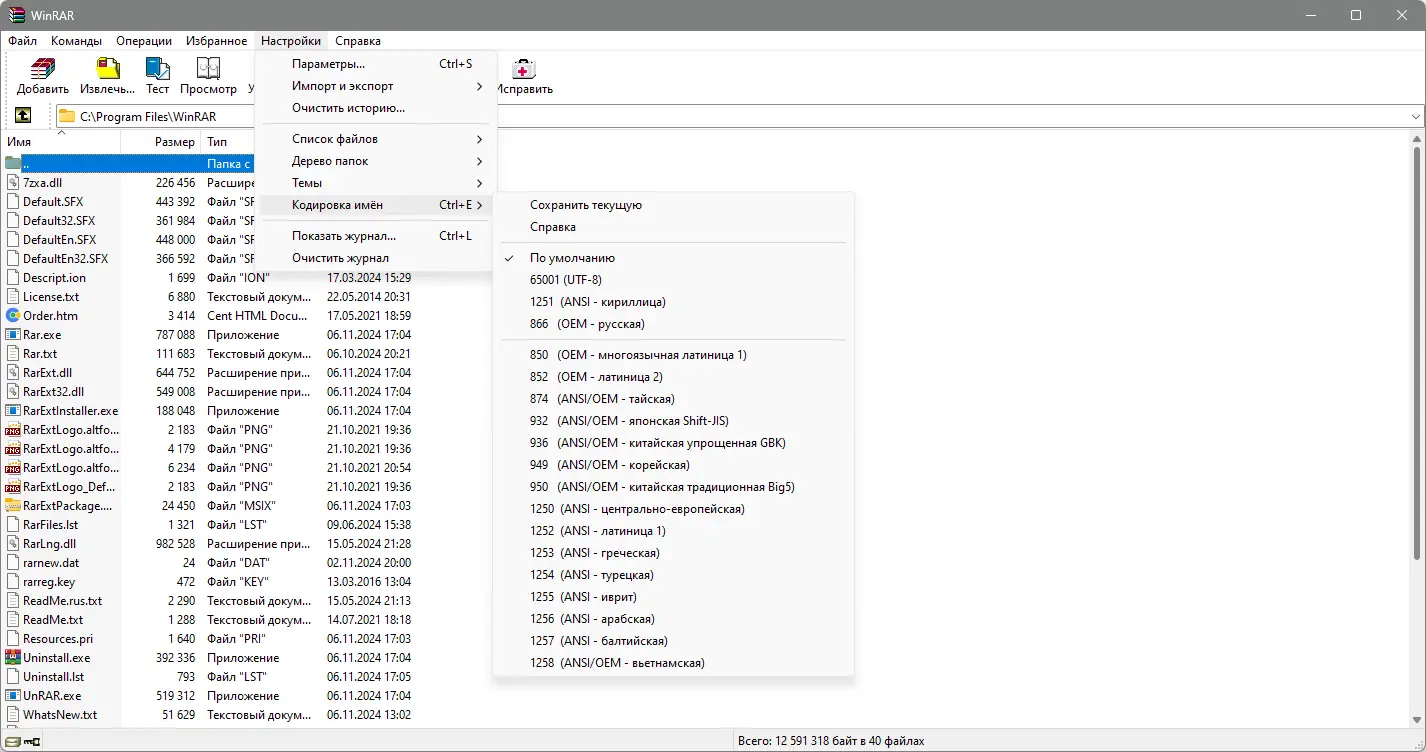Expand the Темы submenu
The image size is (1426, 752).
pos(376,183)
